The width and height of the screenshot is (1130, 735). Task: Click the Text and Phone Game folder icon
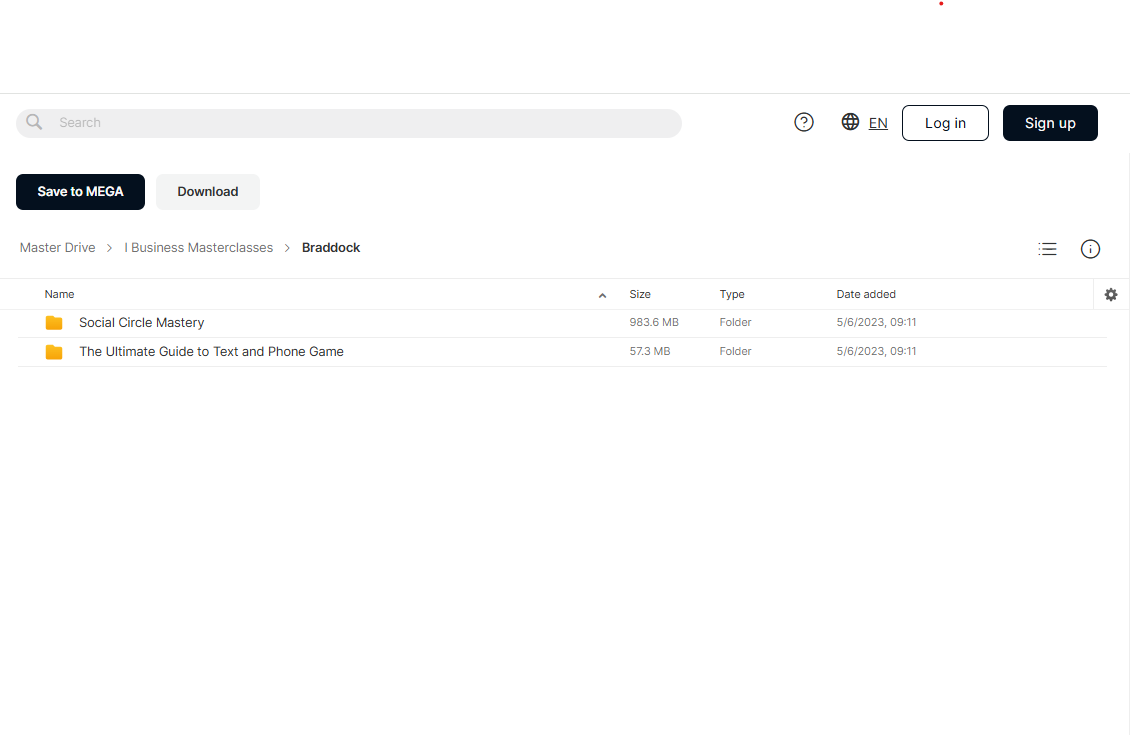point(54,352)
